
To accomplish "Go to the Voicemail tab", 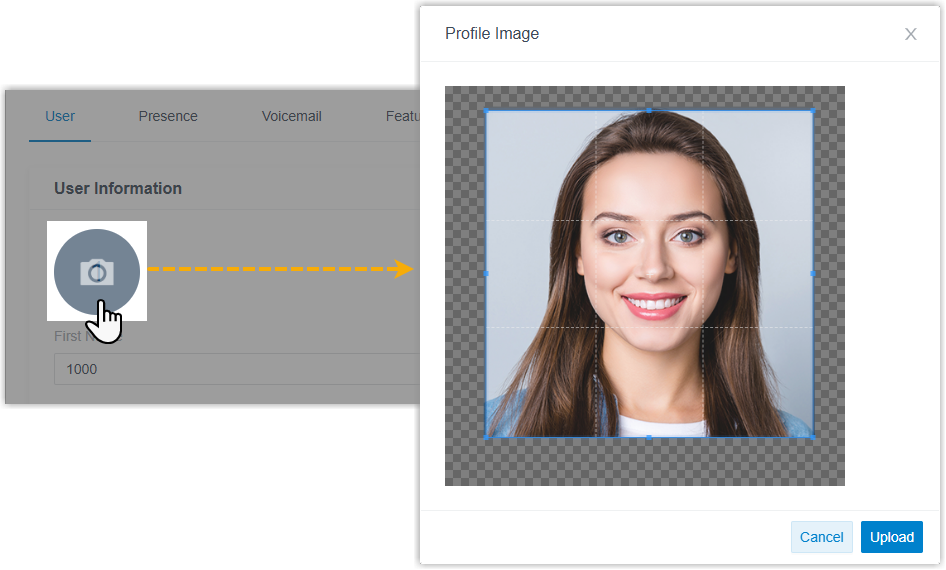I will point(292,116).
